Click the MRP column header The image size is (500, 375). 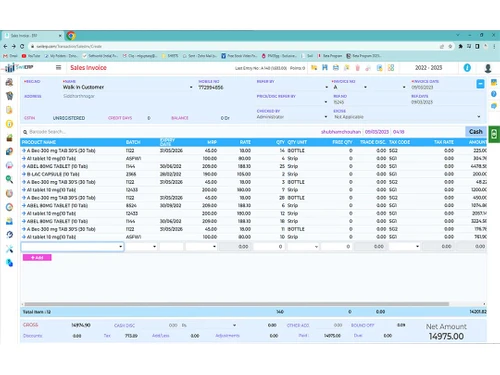click(x=212, y=142)
